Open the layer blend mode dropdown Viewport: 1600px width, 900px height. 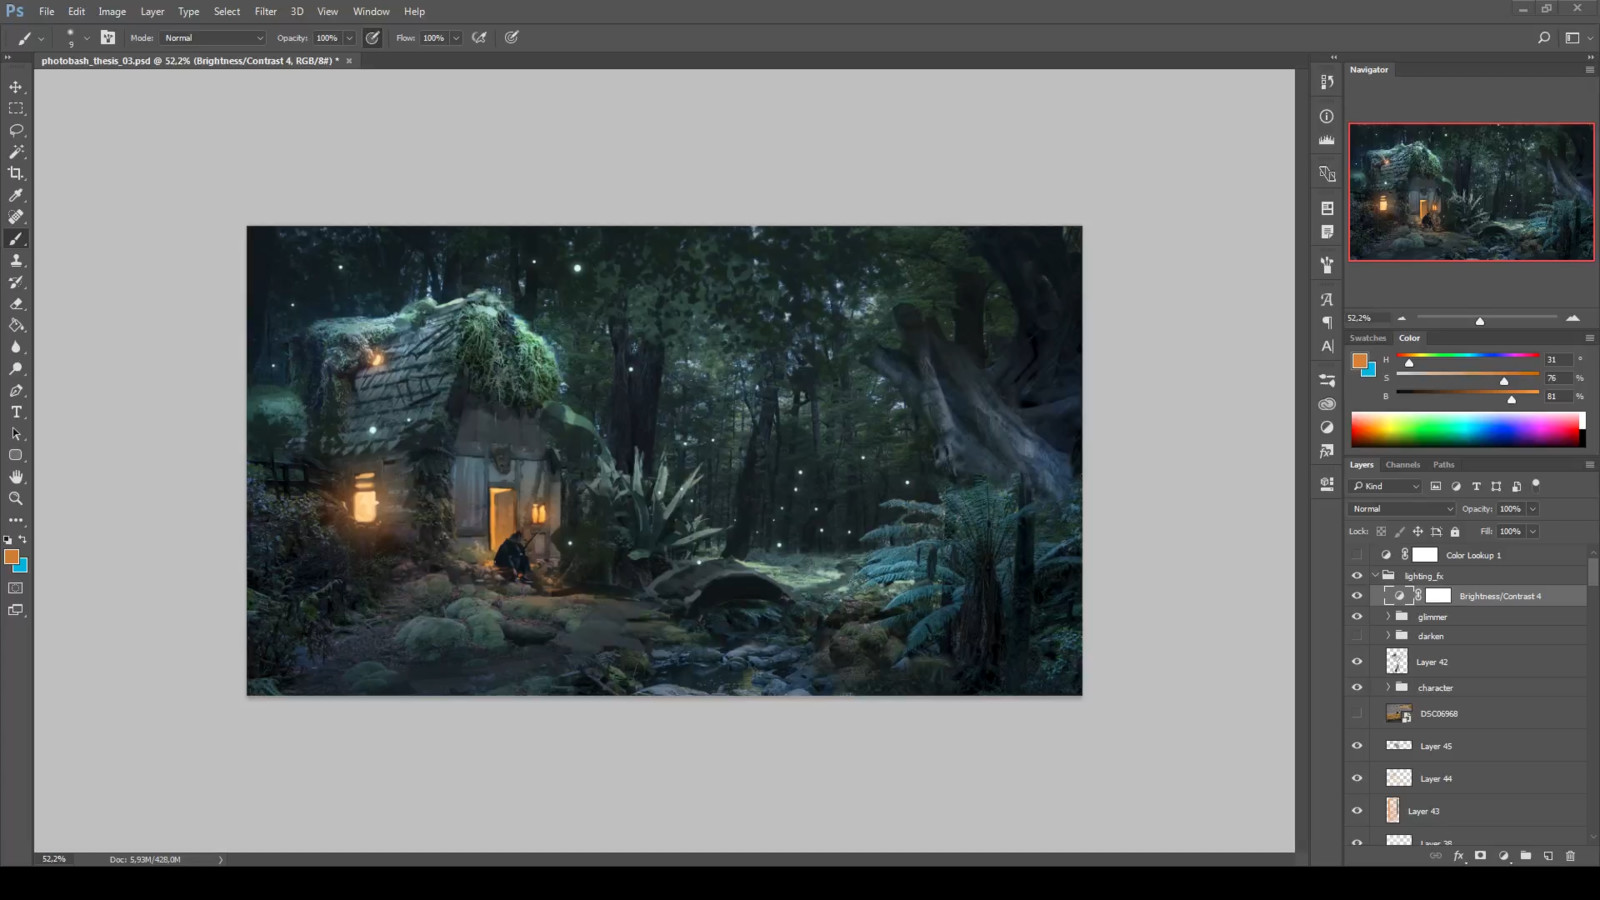click(x=1402, y=509)
